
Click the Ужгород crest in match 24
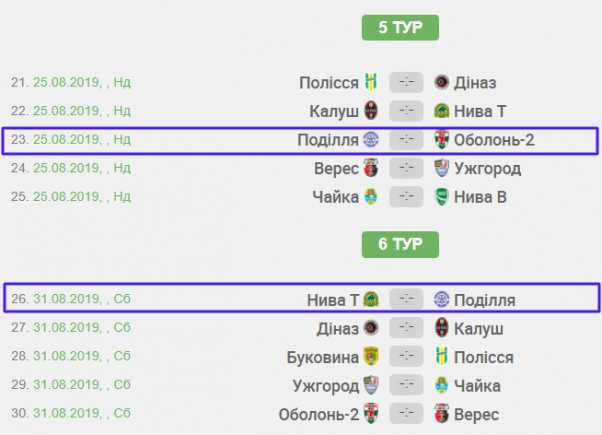tap(442, 168)
